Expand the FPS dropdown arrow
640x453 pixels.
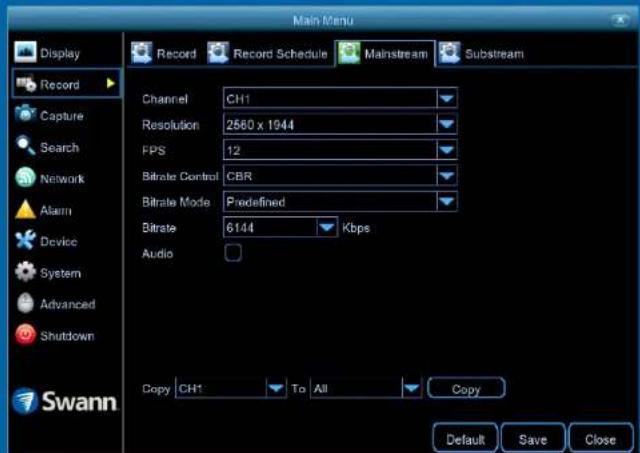click(447, 150)
